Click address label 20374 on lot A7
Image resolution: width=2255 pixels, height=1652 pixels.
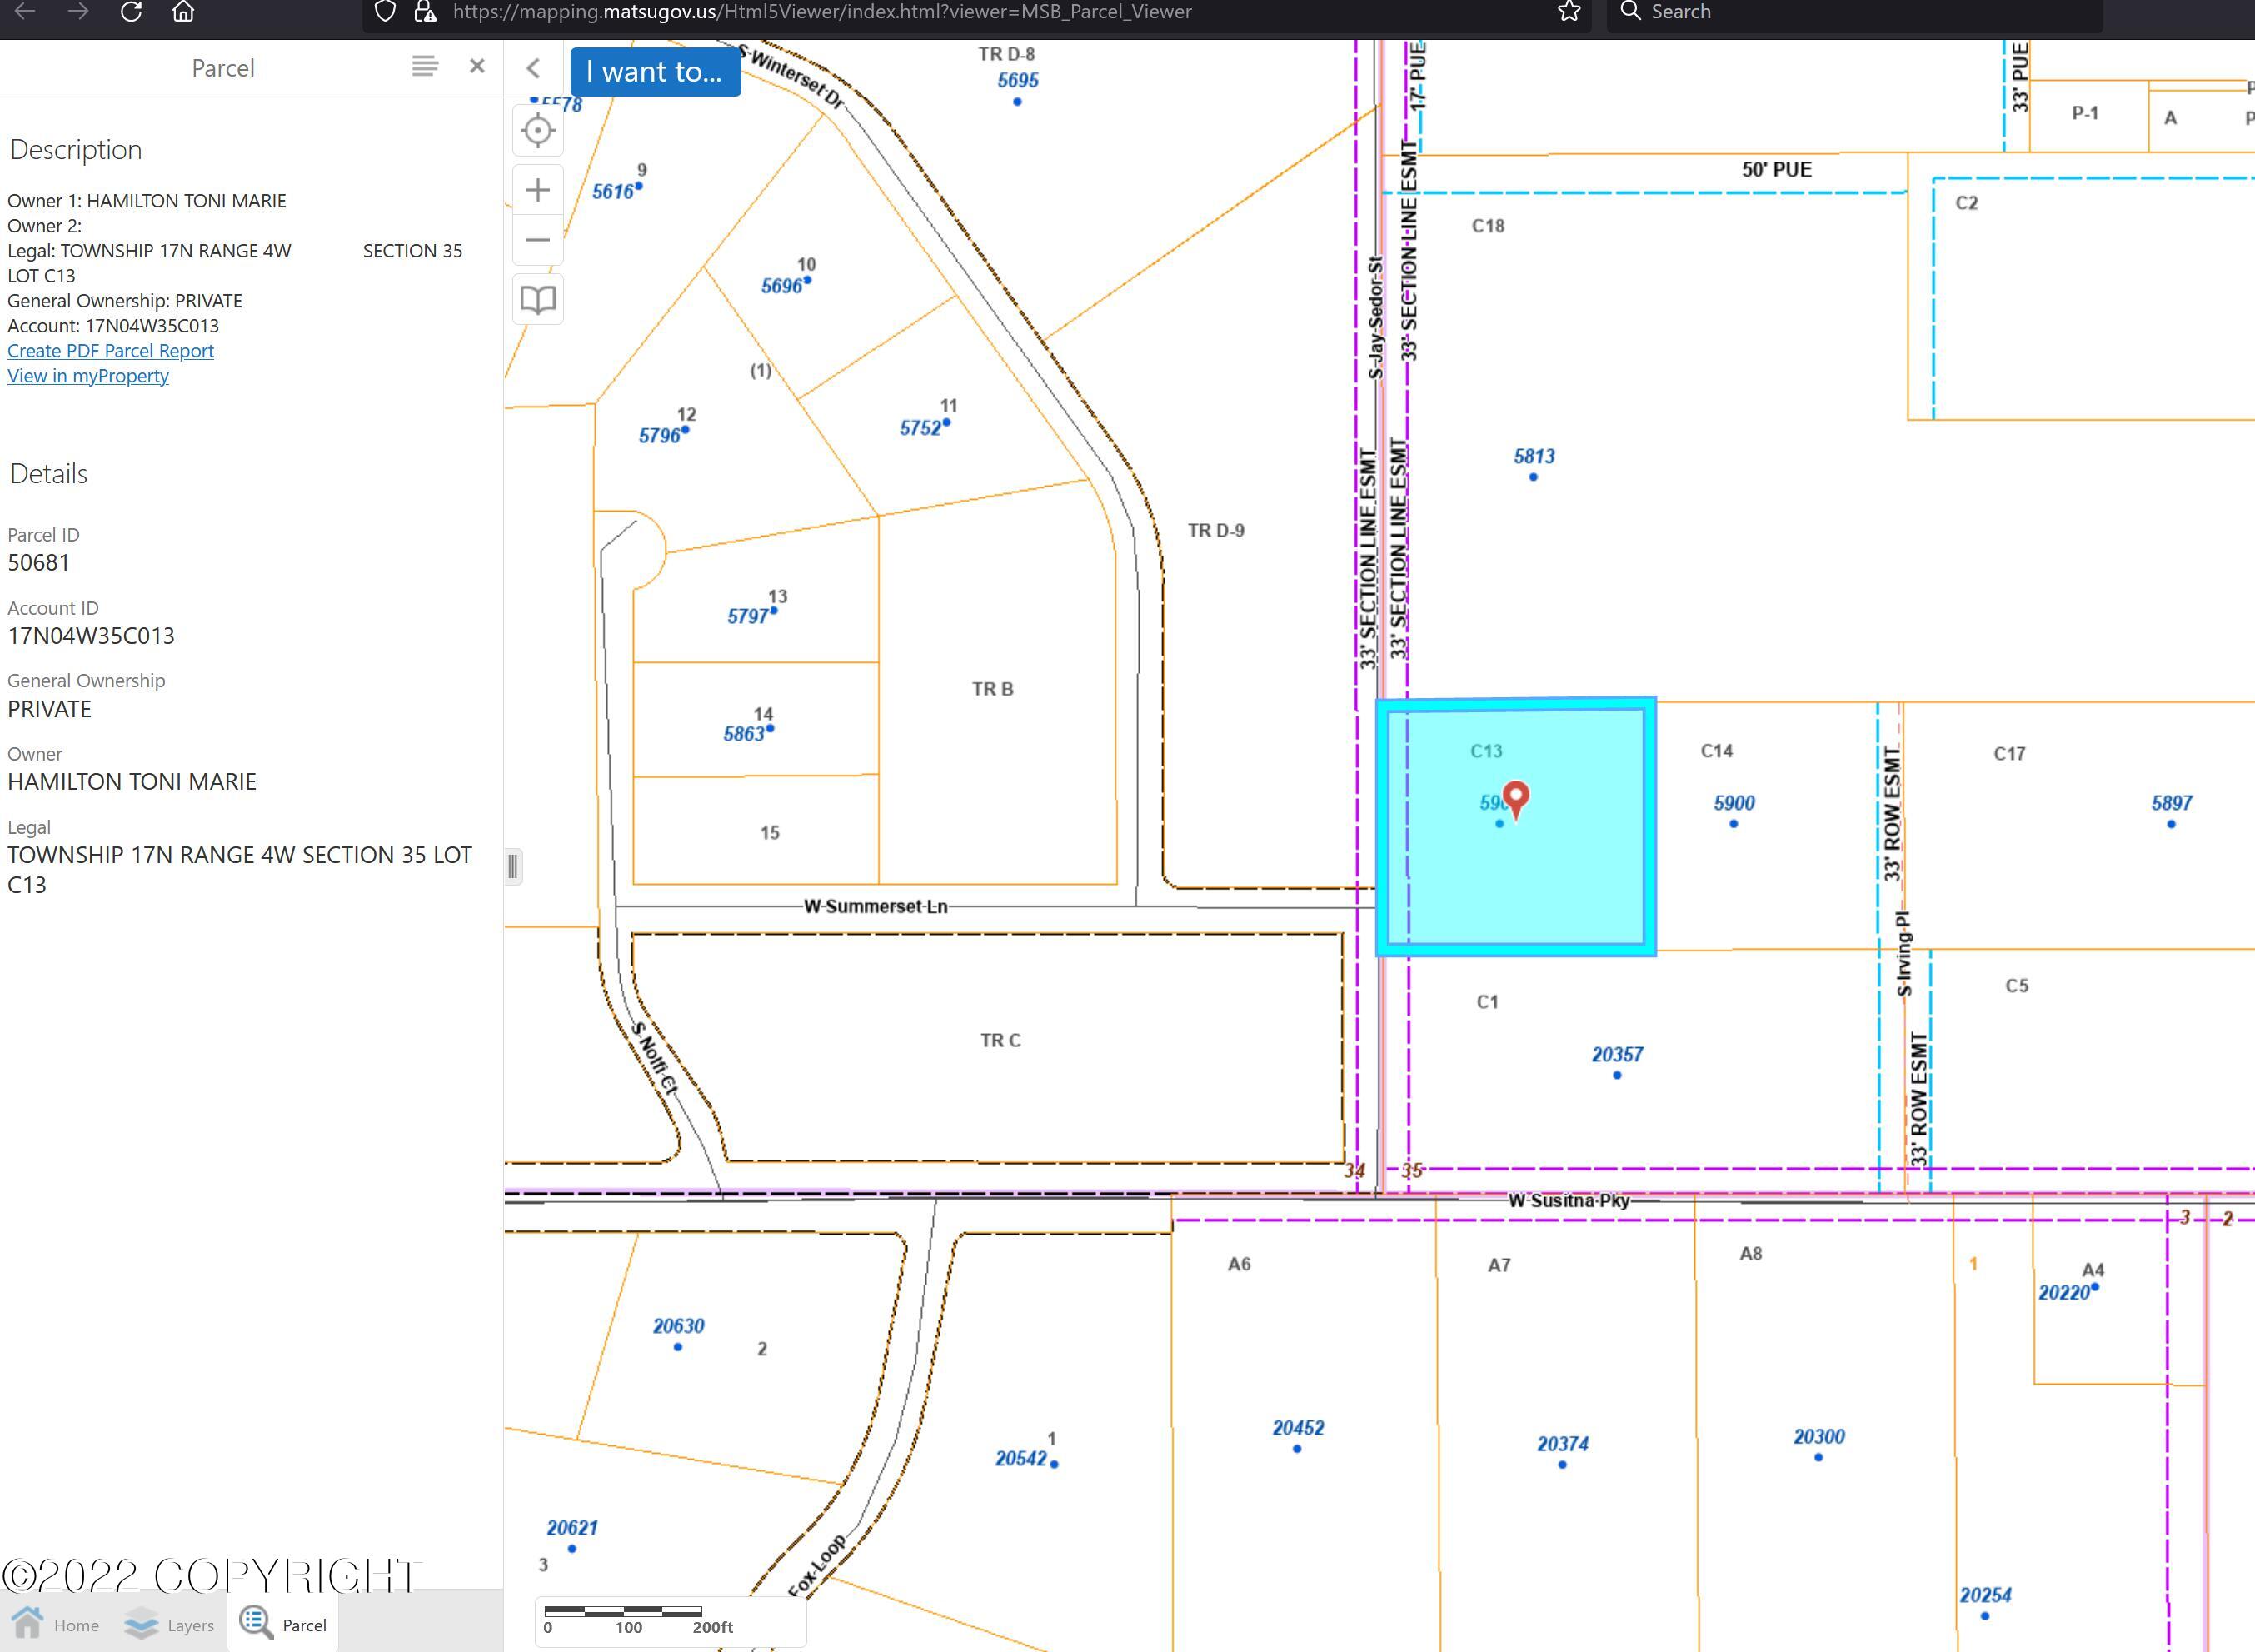1563,1444
